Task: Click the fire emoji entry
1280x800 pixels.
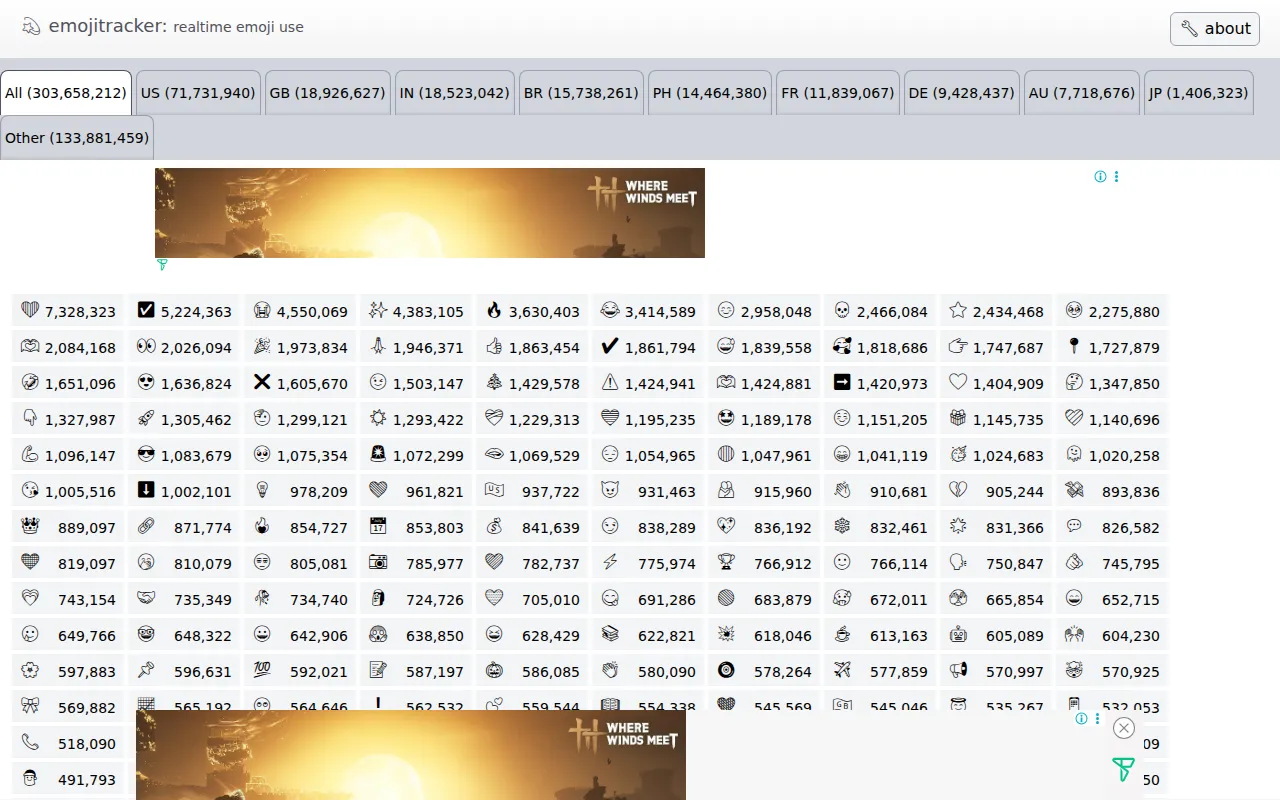Action: click(494, 311)
